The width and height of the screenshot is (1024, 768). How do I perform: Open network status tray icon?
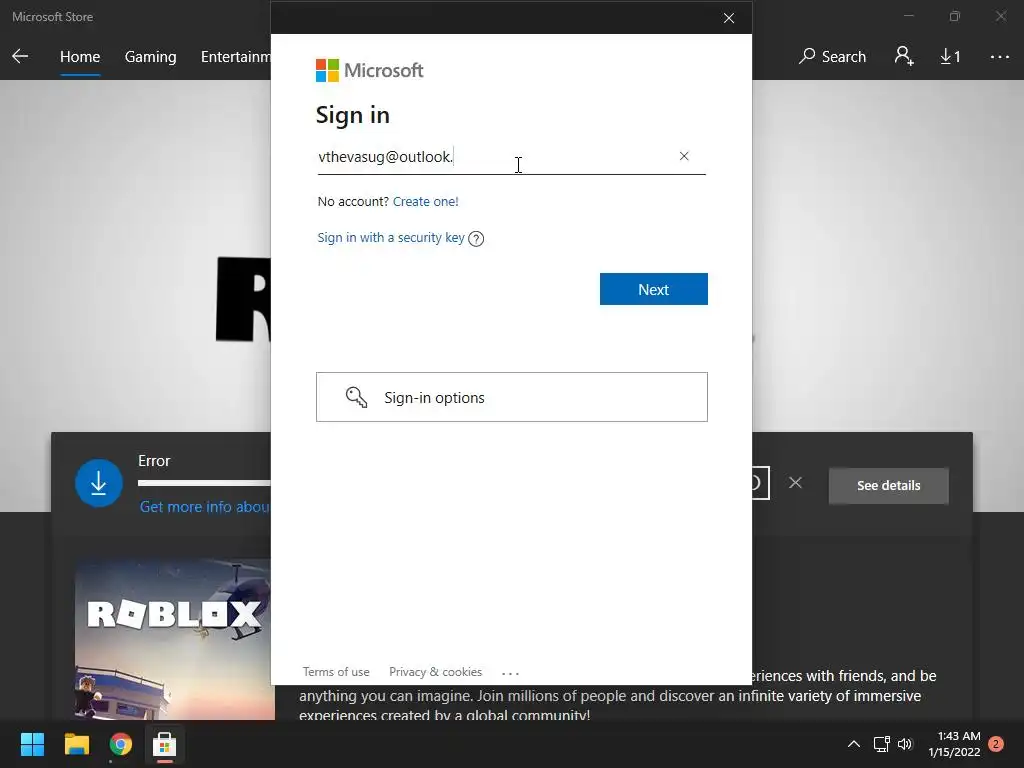882,744
